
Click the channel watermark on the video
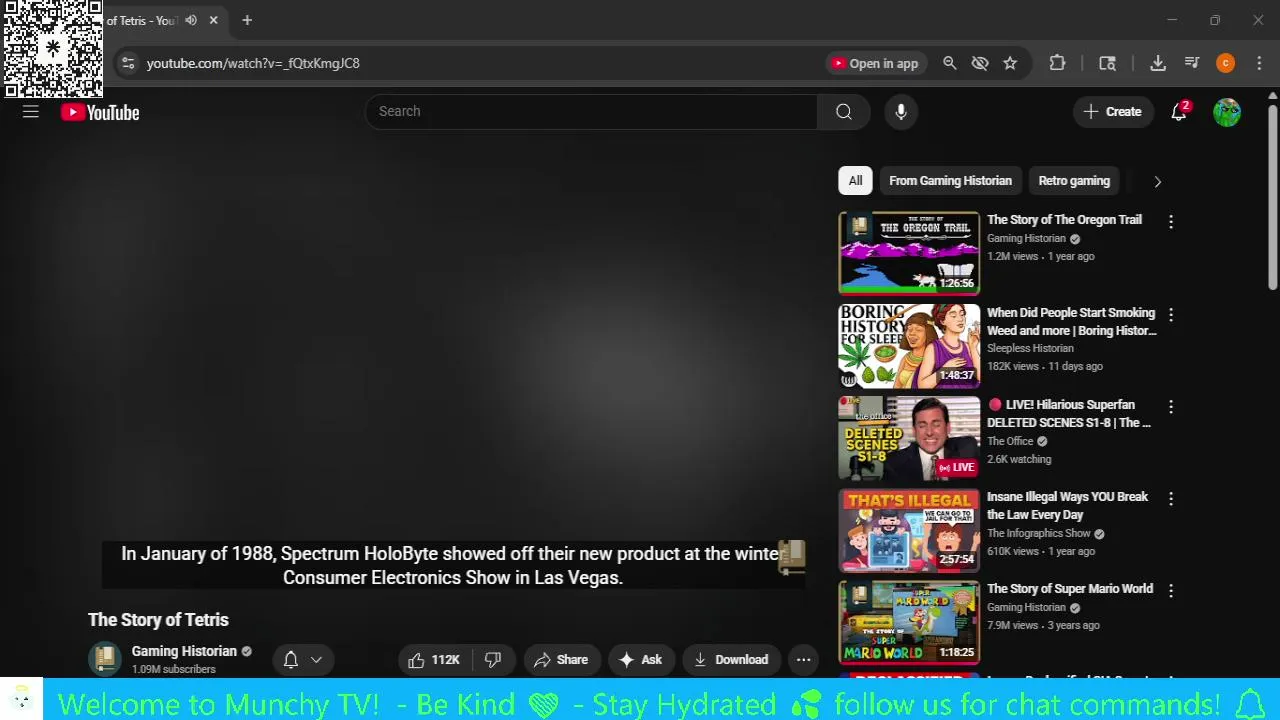click(792, 556)
